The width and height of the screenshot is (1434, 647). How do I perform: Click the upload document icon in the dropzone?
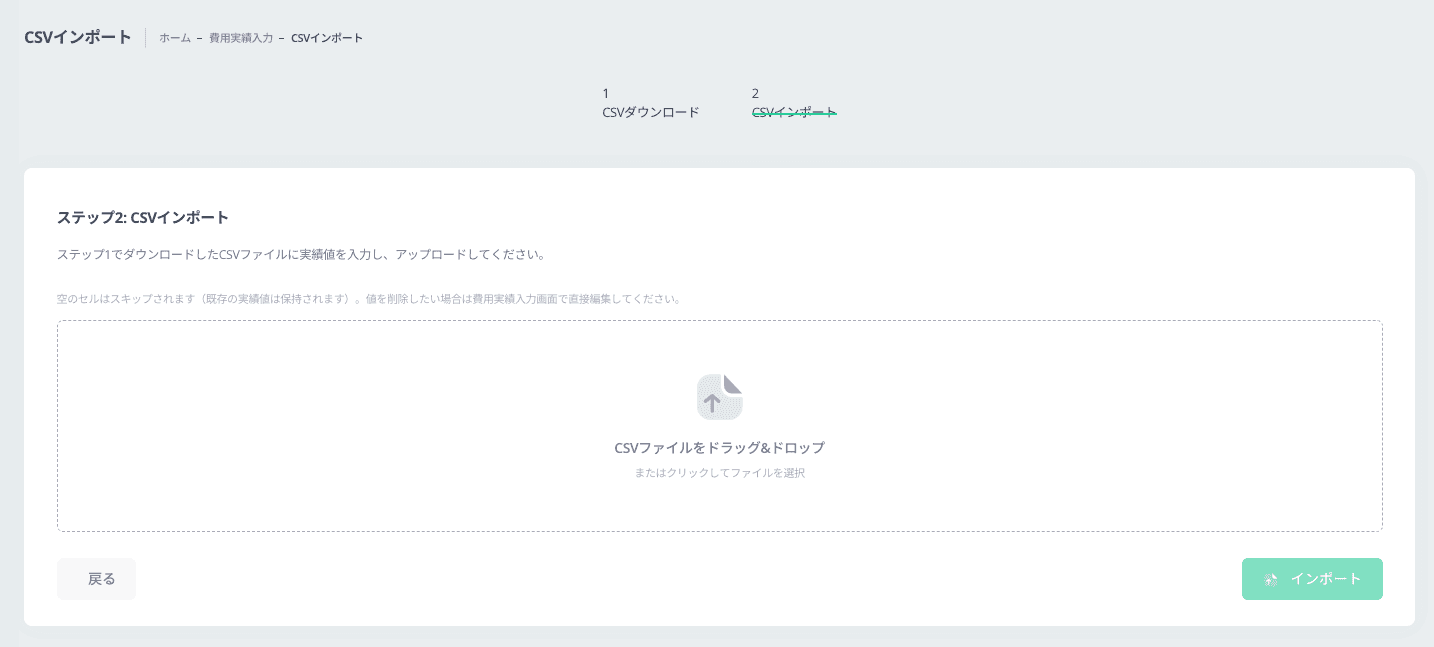pos(719,396)
